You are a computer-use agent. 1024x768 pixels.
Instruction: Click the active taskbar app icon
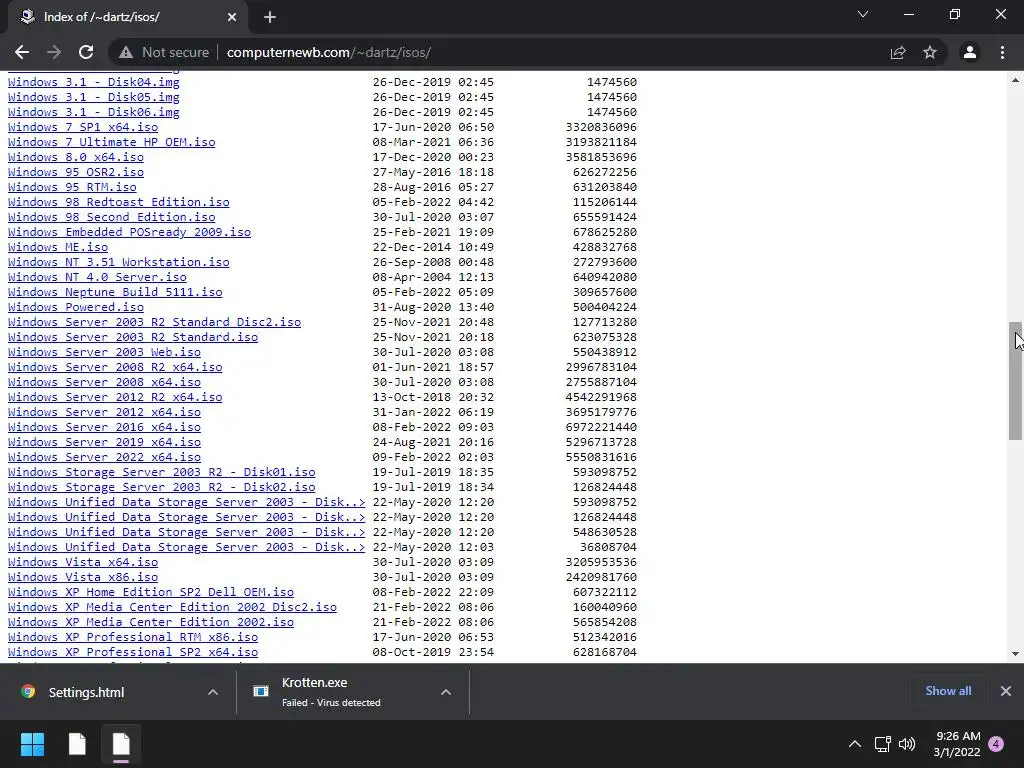click(121, 744)
